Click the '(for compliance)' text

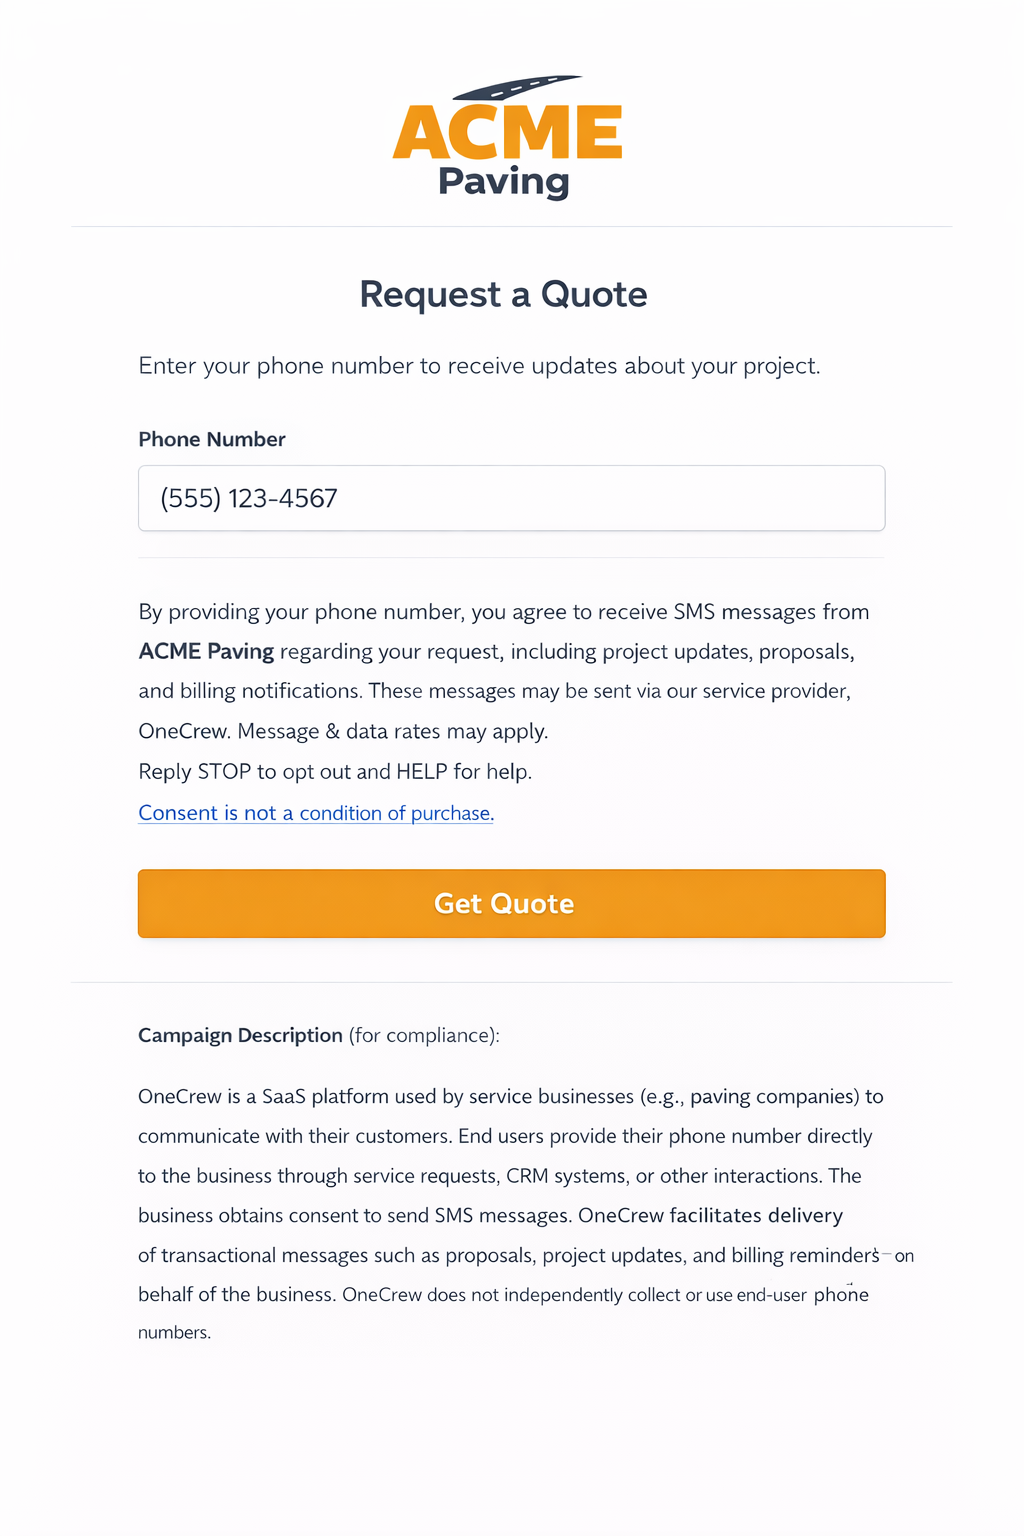click(x=425, y=1035)
